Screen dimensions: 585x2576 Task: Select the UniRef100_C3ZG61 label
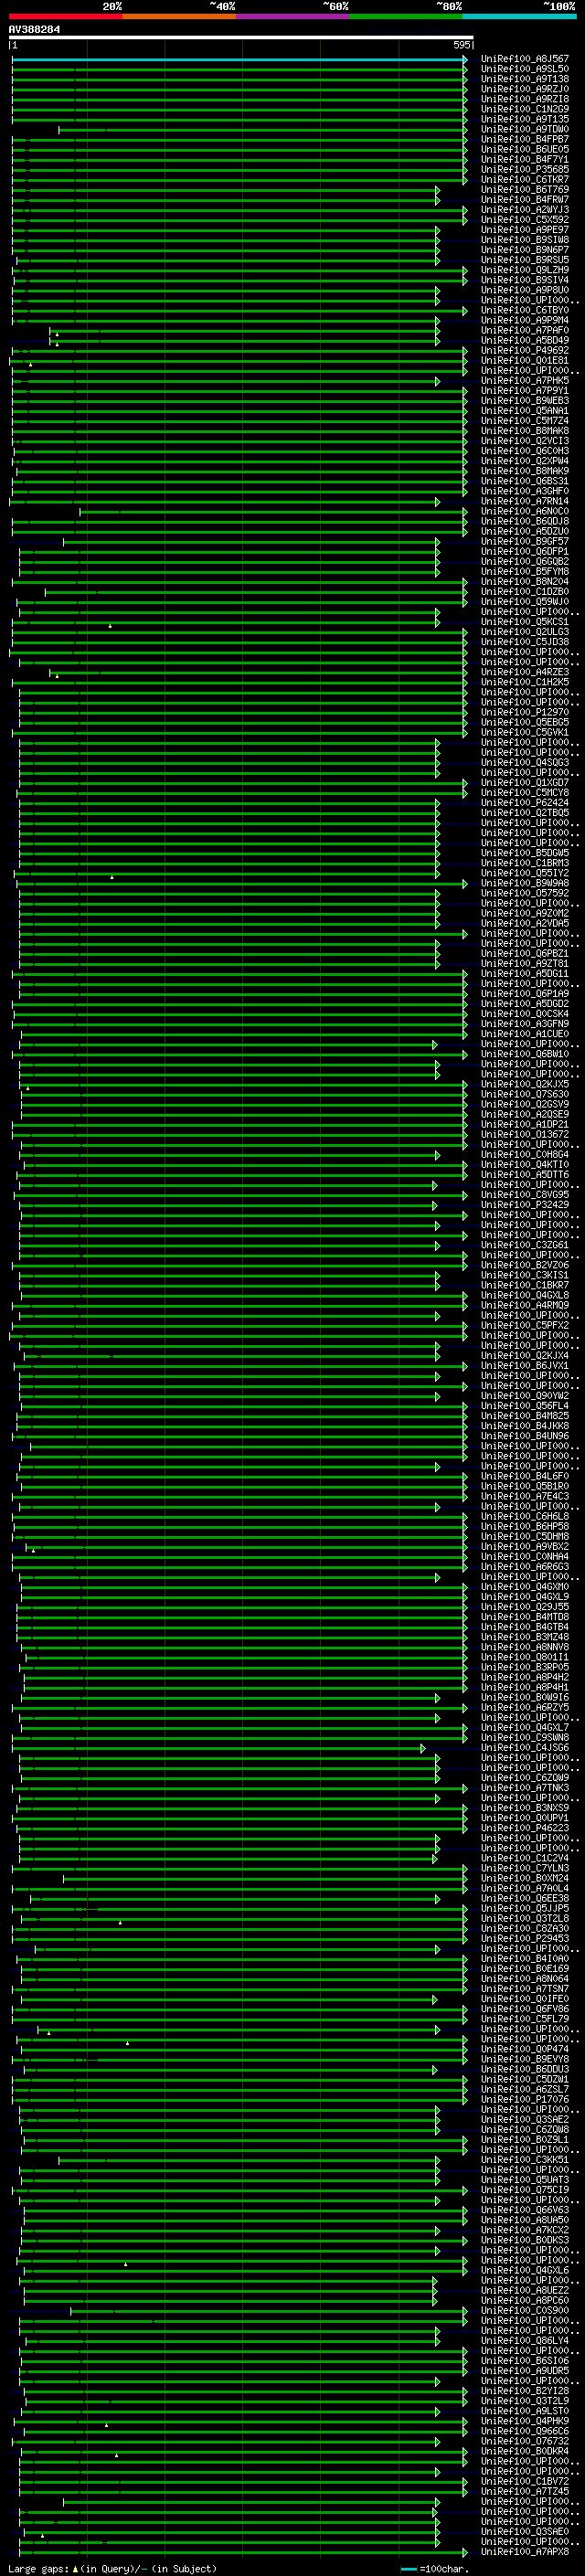click(524, 1245)
